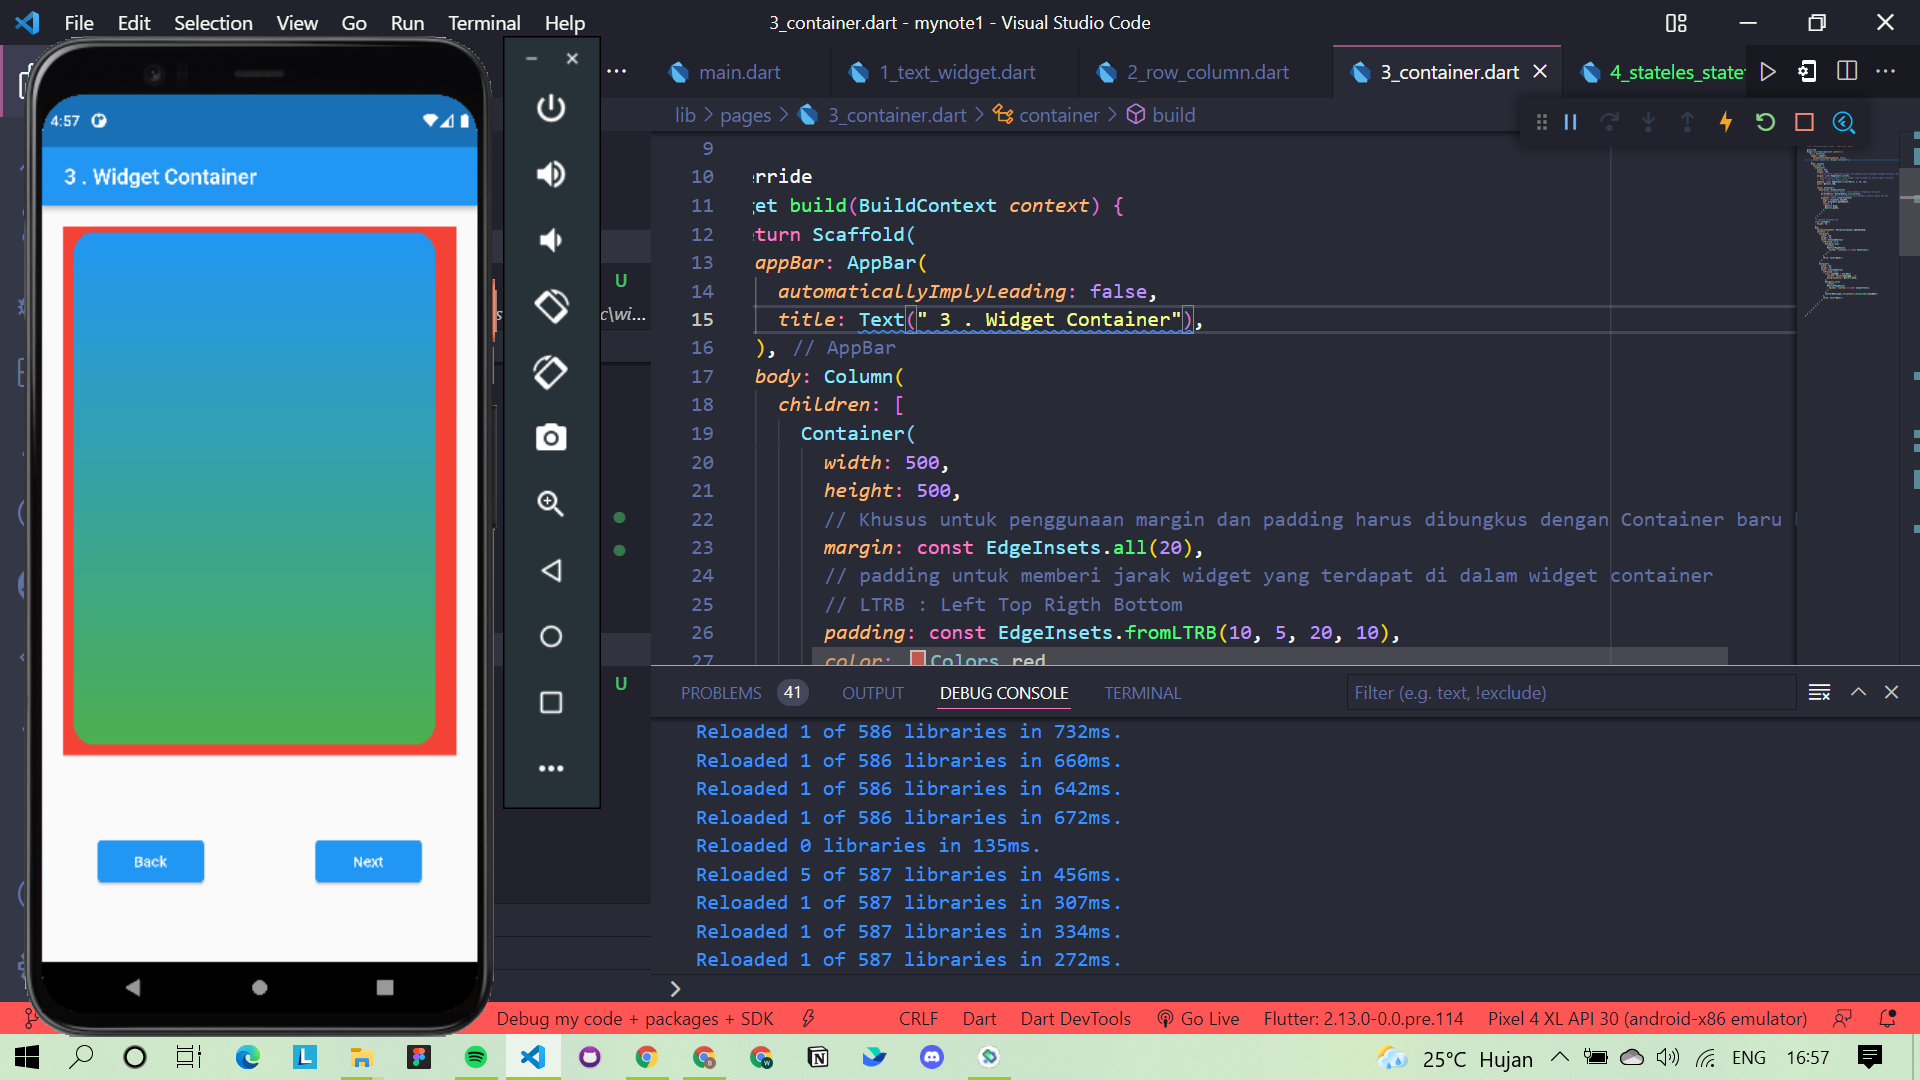Open the Terminal menu
The height and width of the screenshot is (1080, 1920).
(484, 22)
